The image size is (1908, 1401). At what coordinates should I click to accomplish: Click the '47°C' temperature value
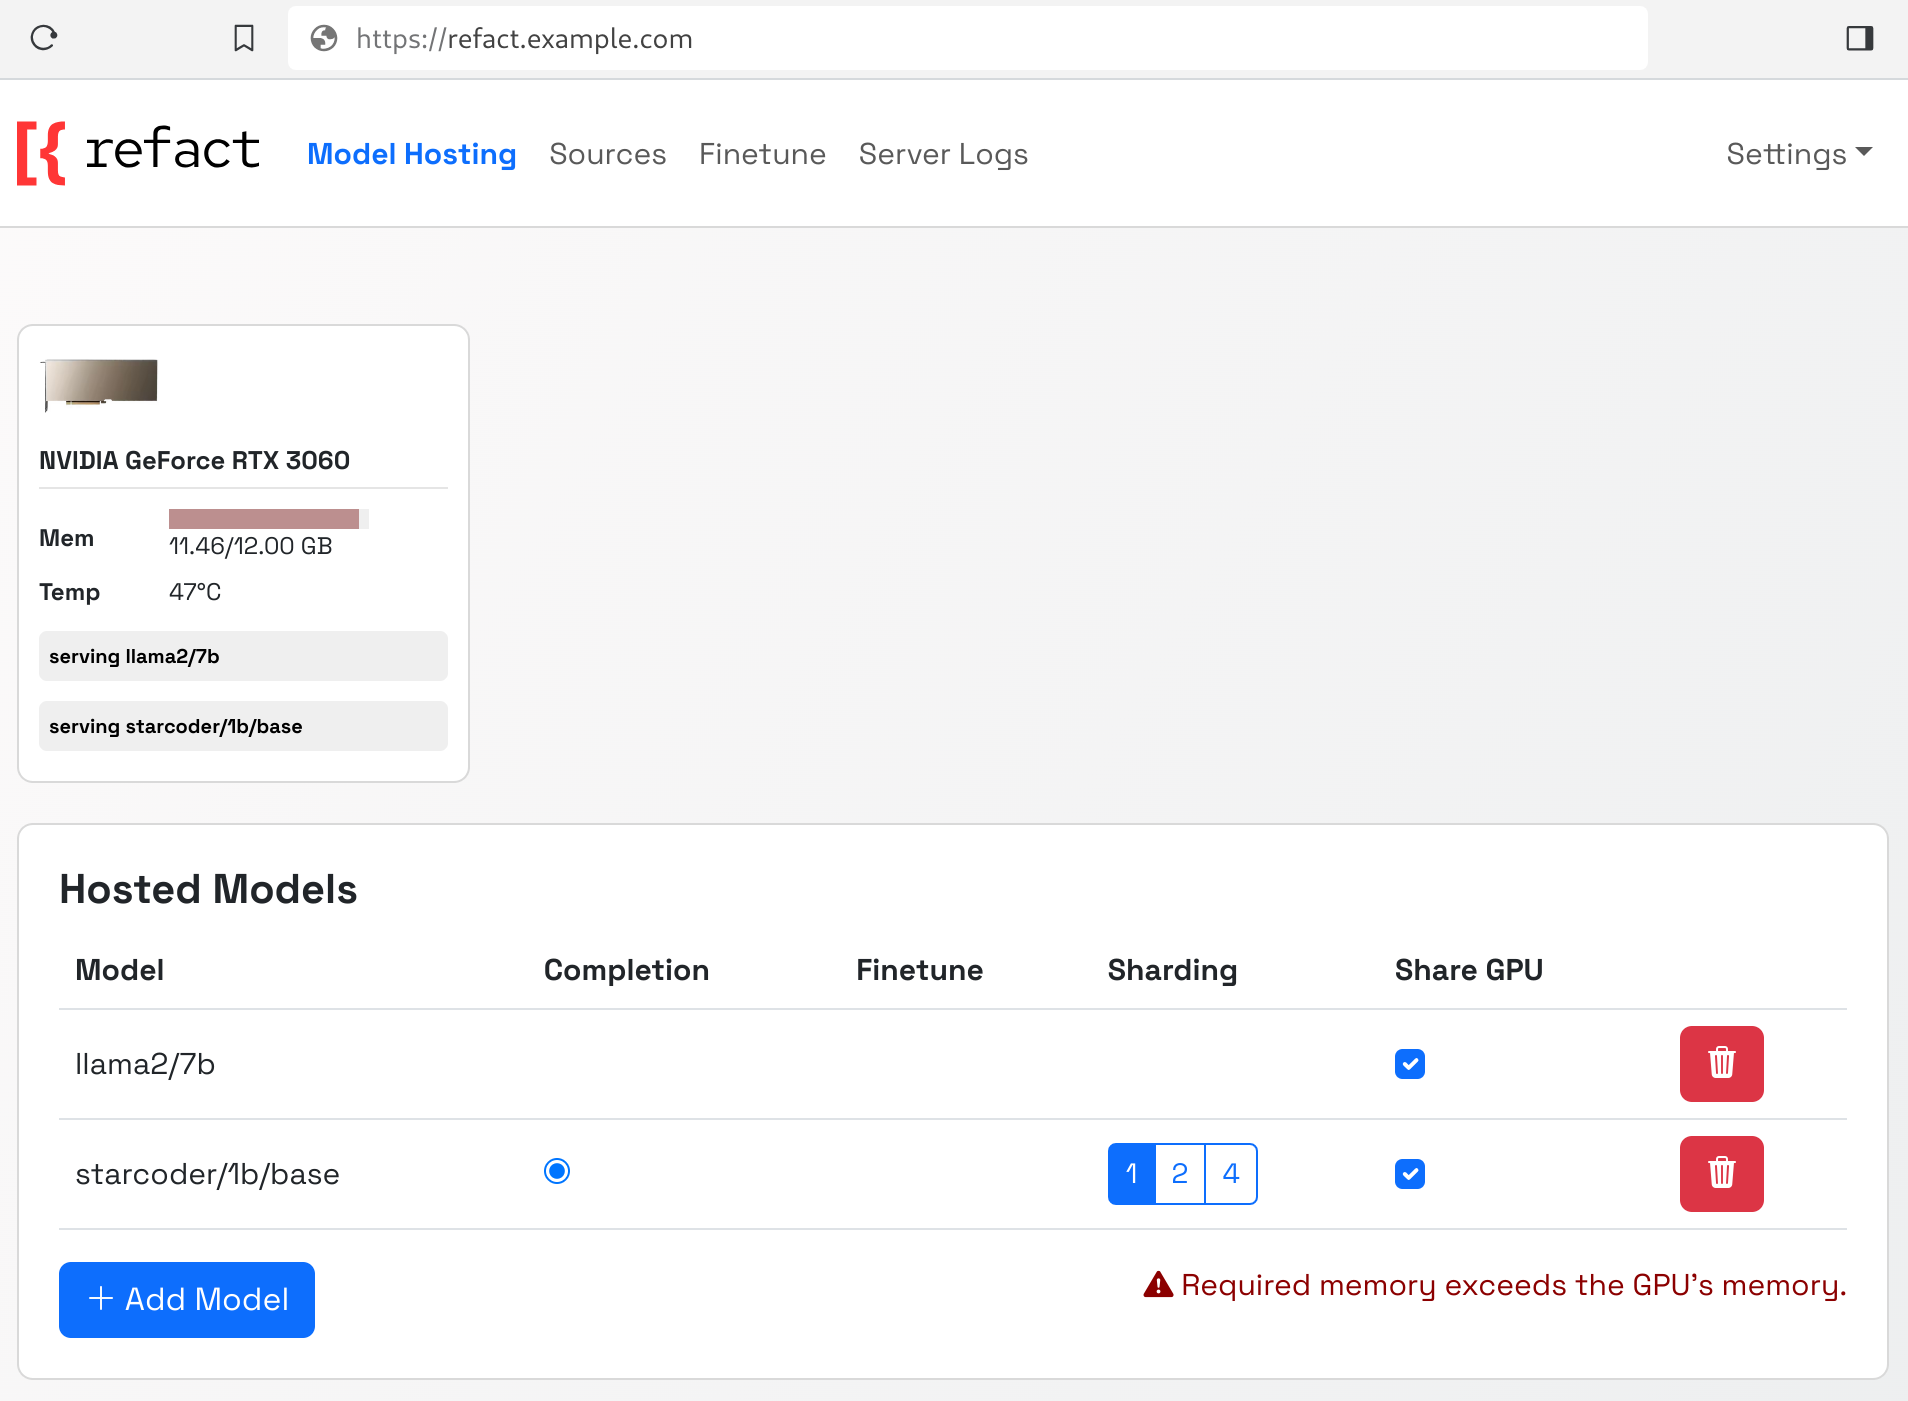[x=195, y=592]
